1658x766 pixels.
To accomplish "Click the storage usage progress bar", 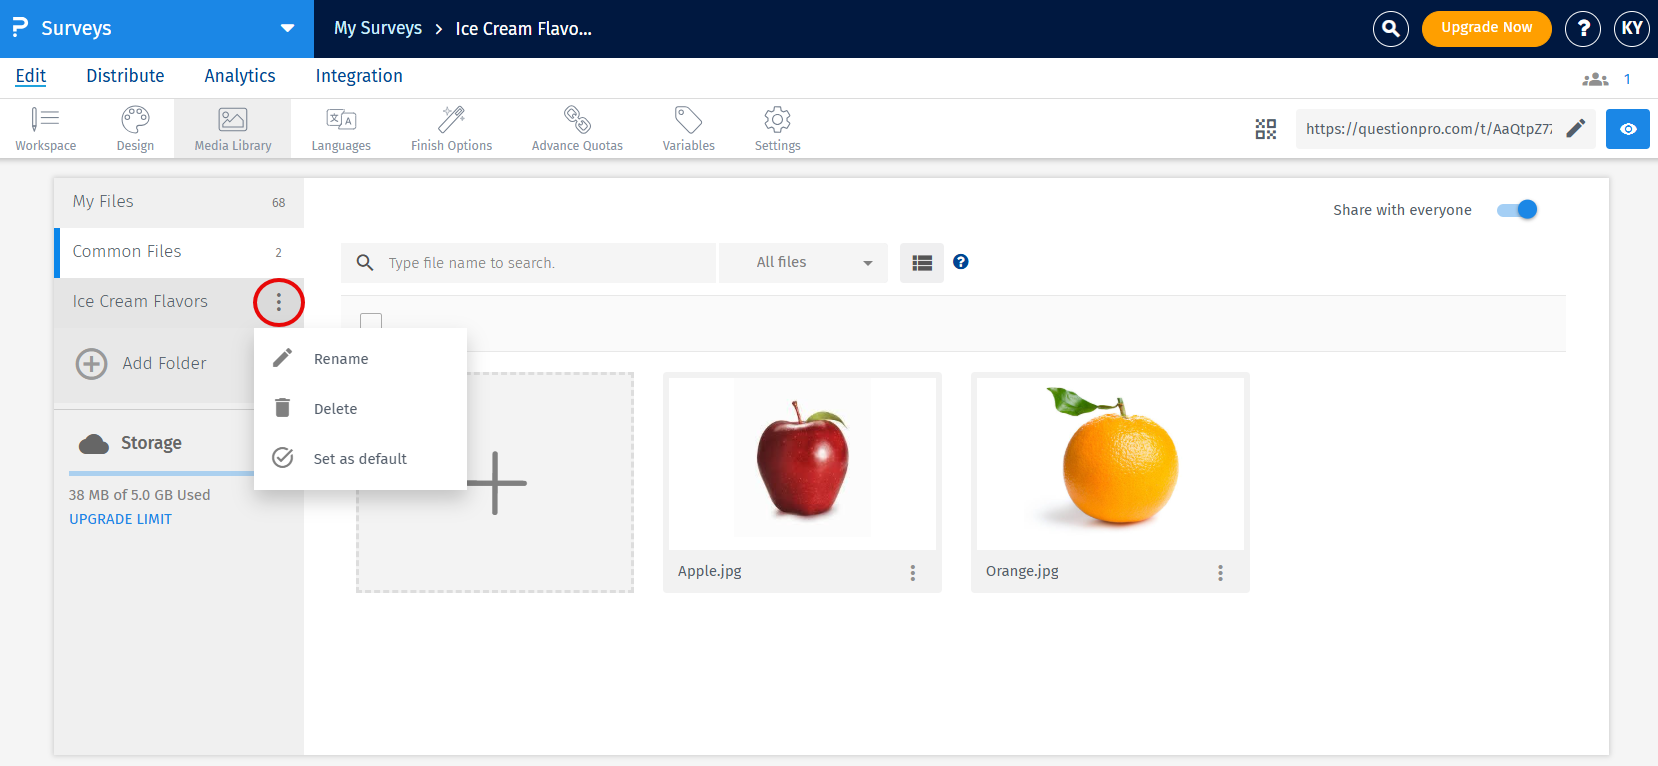I will 161,474.
